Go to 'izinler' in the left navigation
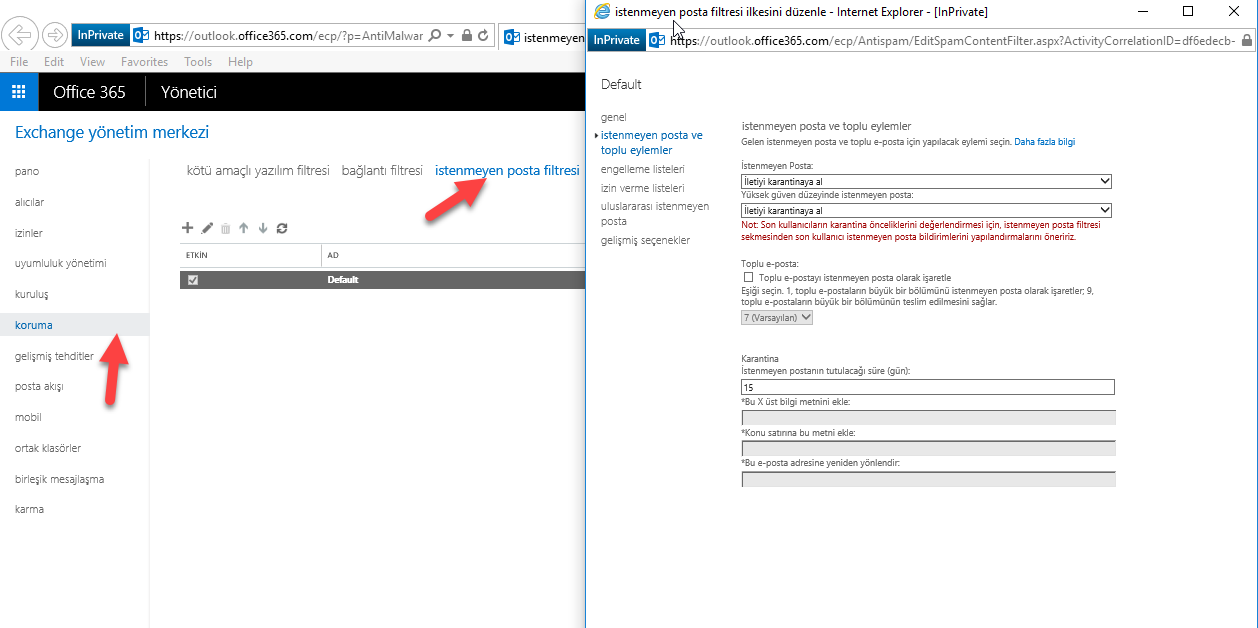 click(x=29, y=233)
